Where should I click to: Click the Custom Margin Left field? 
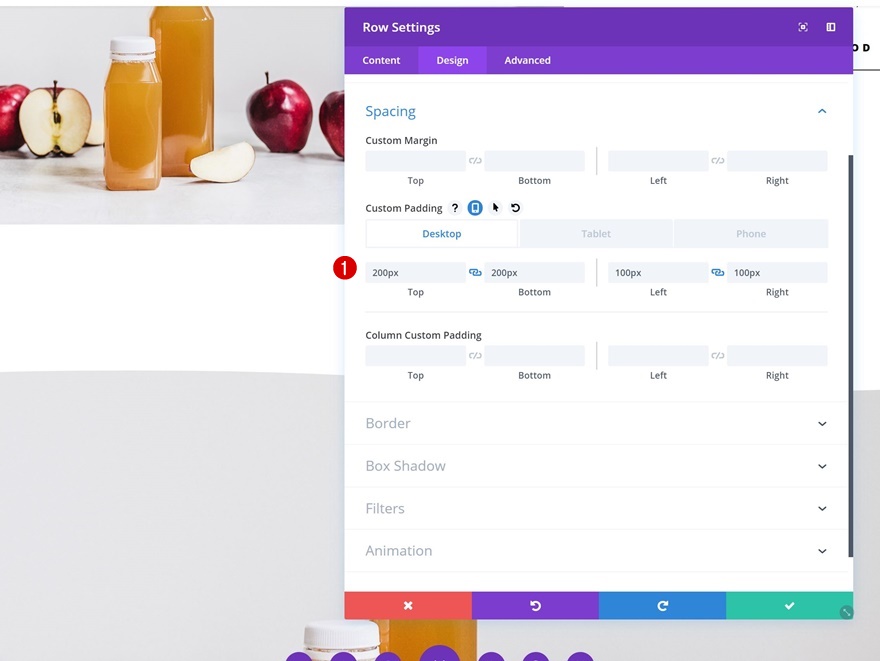pyautogui.click(x=658, y=161)
